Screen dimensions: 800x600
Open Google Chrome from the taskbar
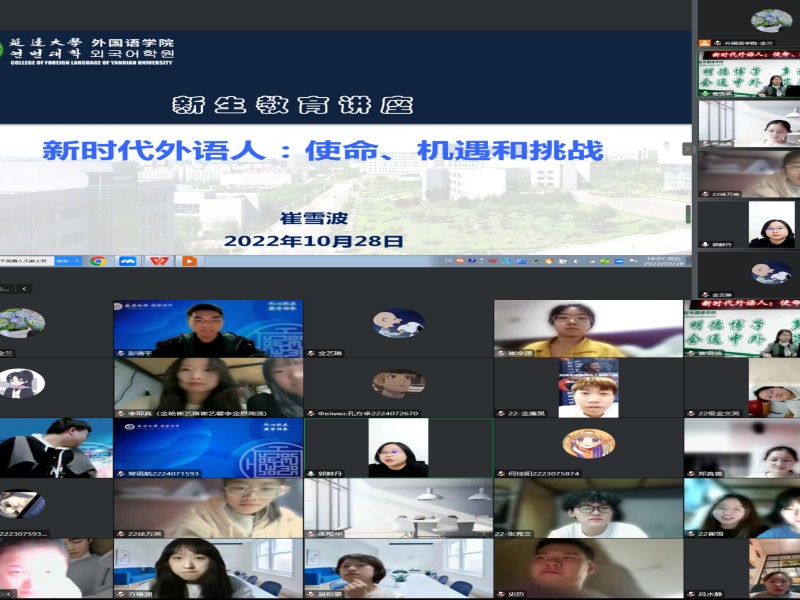point(98,261)
